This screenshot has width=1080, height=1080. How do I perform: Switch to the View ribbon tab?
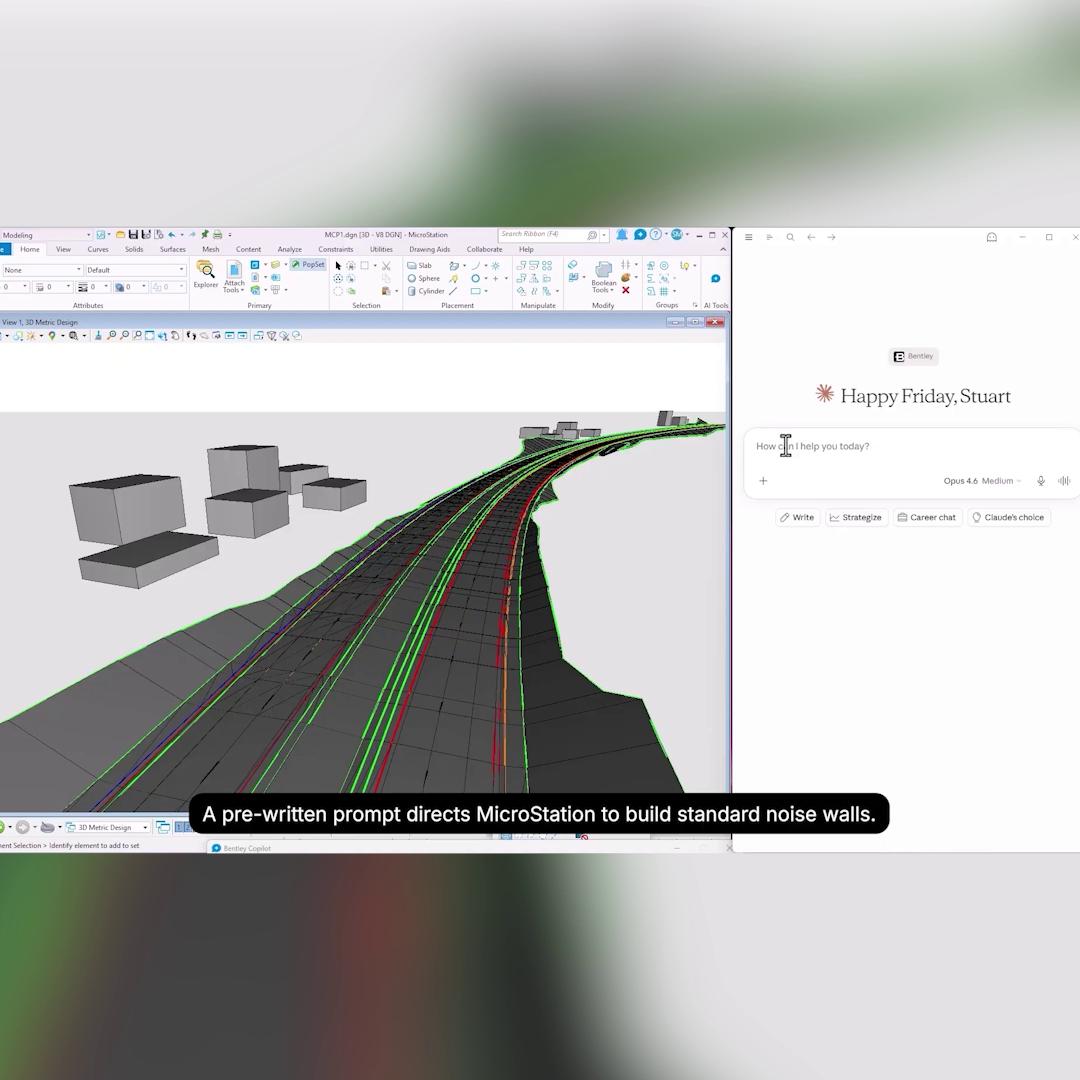point(63,249)
